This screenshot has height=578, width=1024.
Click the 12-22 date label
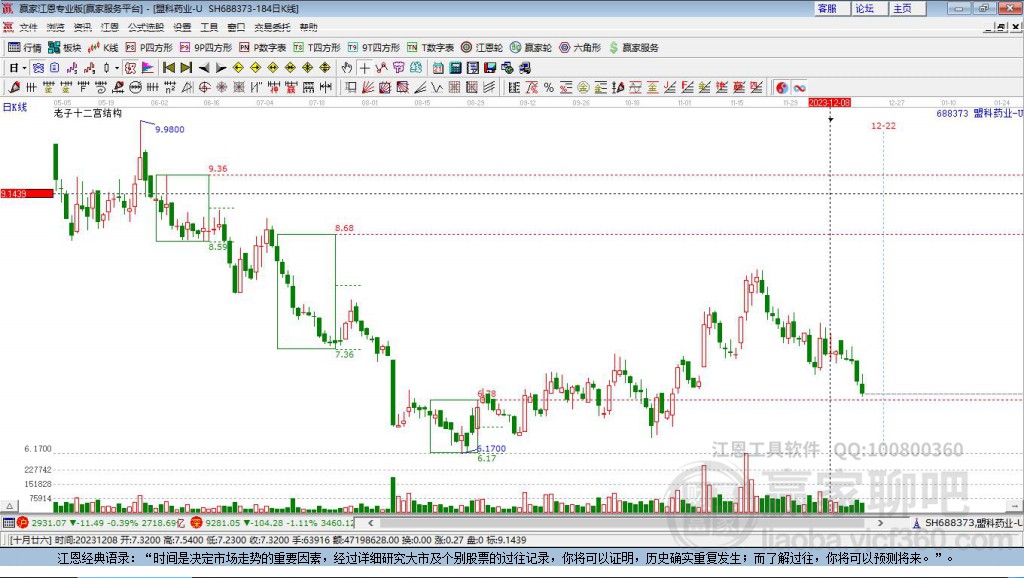tap(883, 125)
